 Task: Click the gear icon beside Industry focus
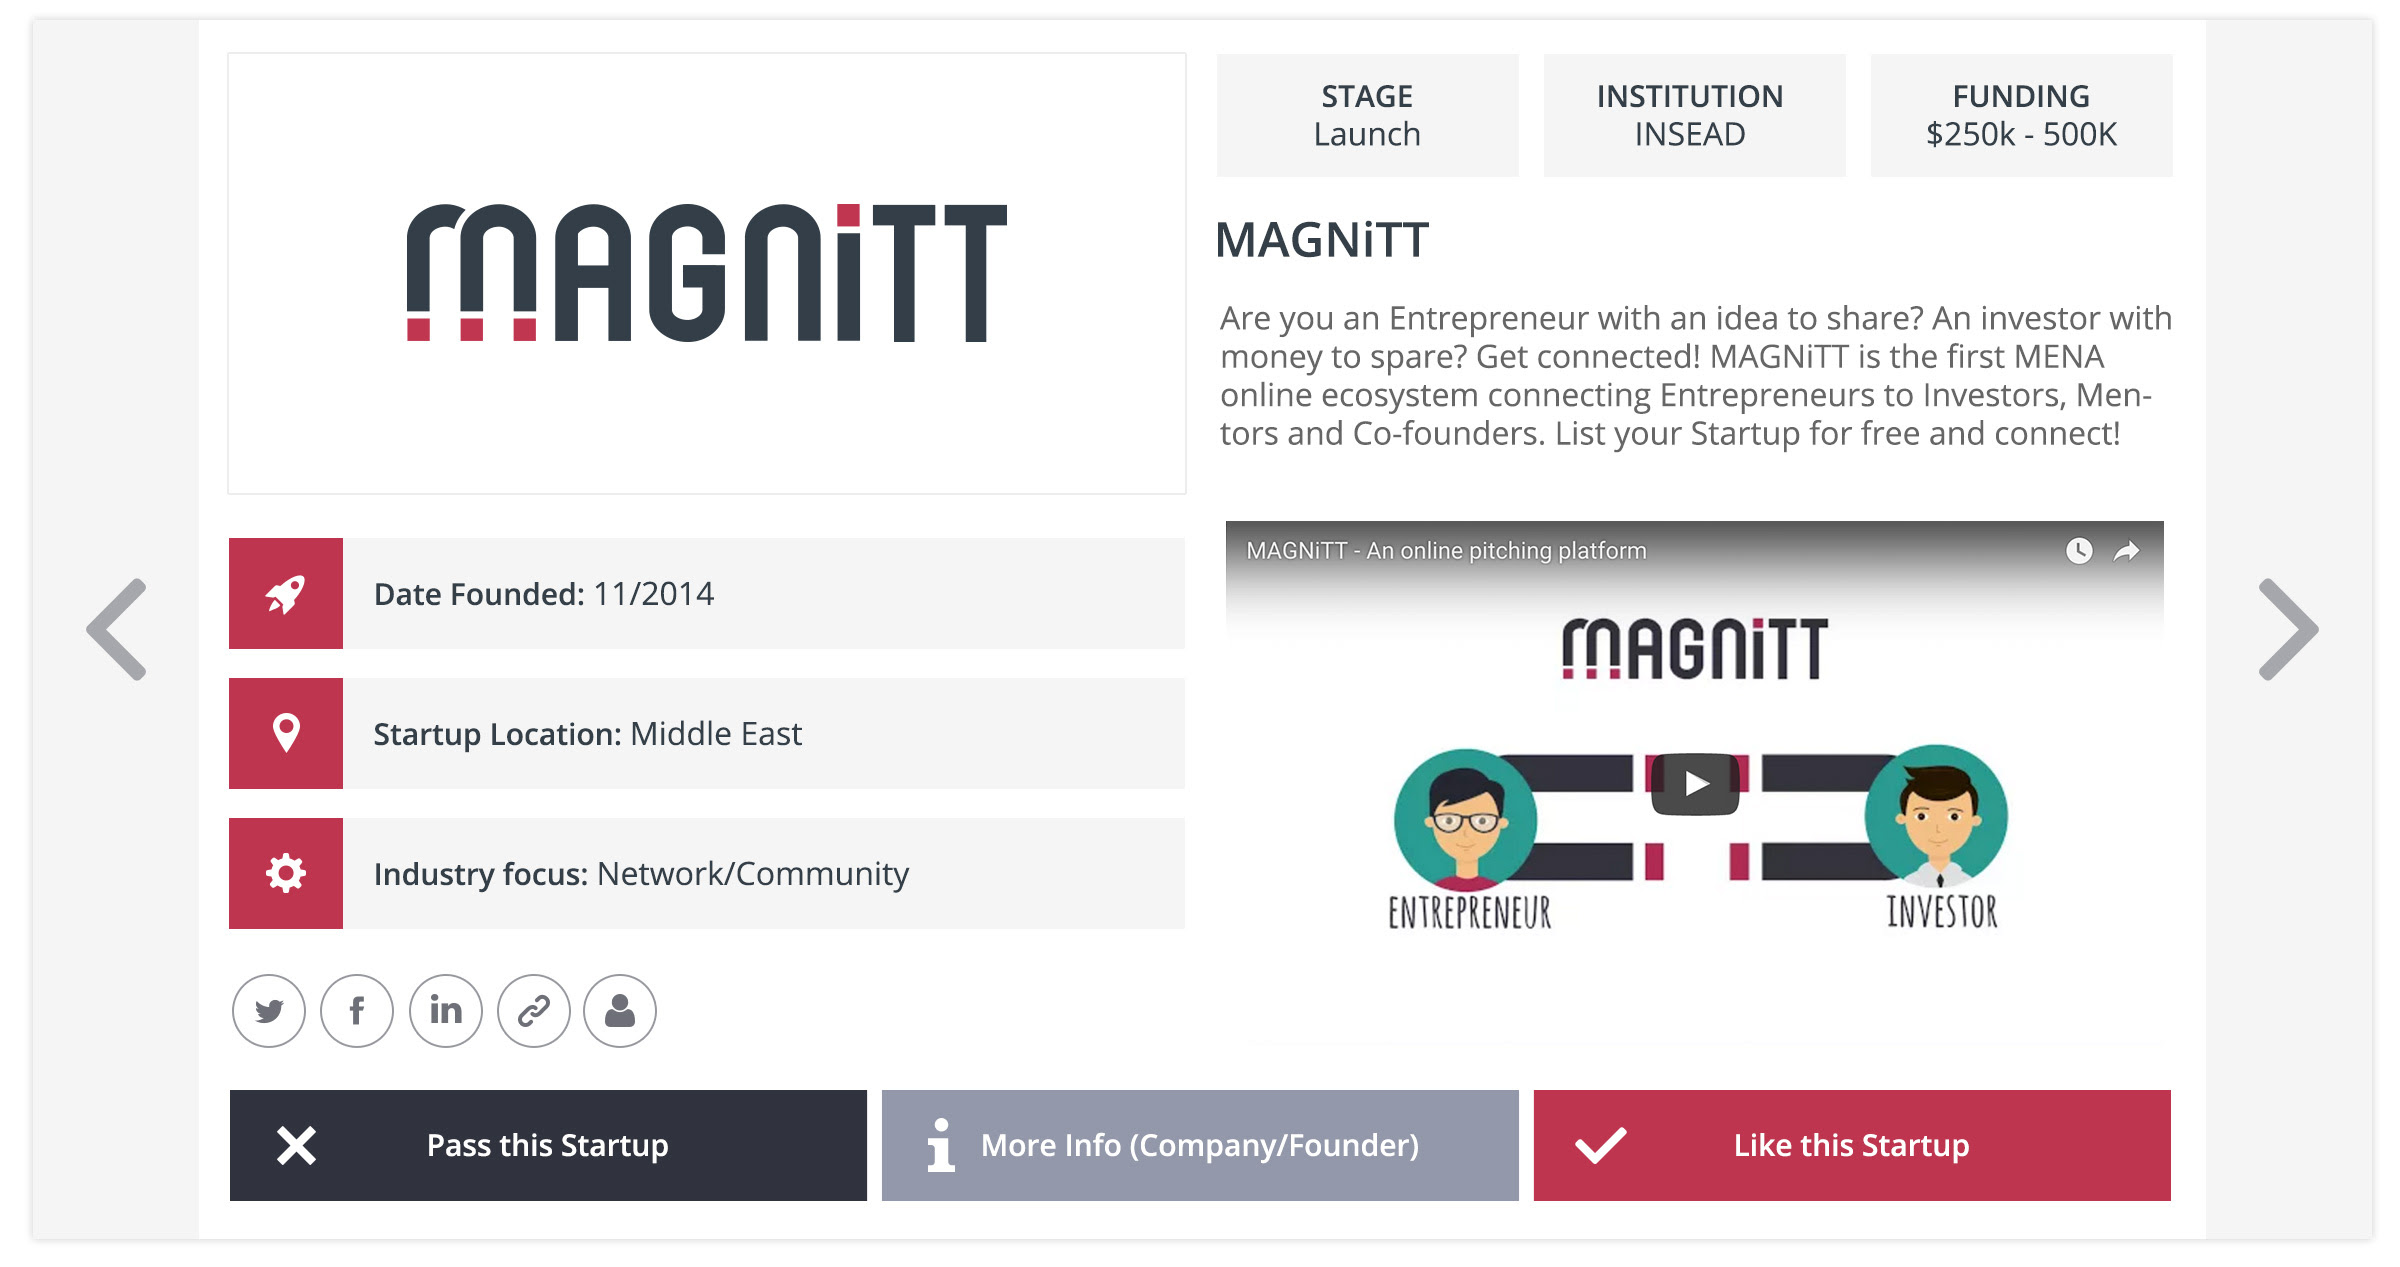pos(286,873)
